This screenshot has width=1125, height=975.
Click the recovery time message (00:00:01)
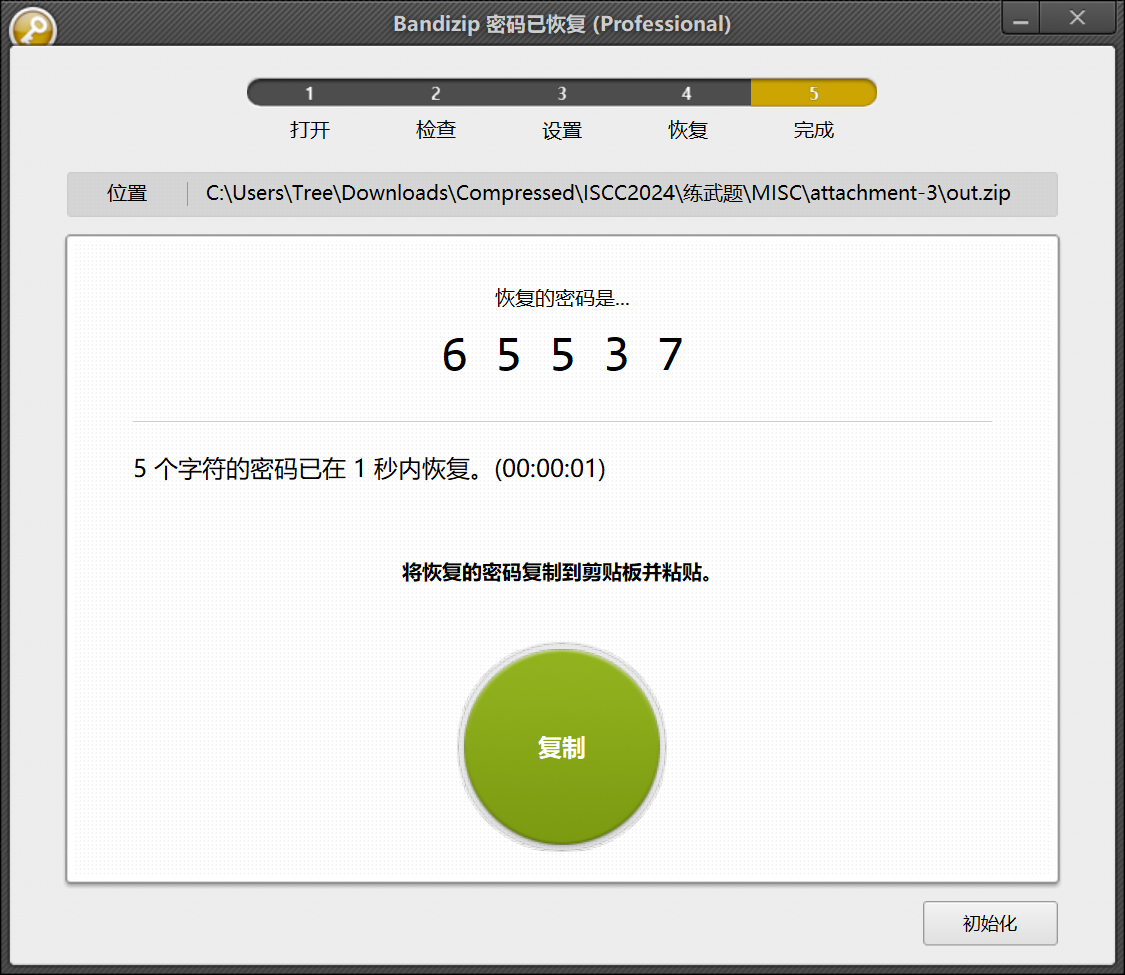click(369, 469)
